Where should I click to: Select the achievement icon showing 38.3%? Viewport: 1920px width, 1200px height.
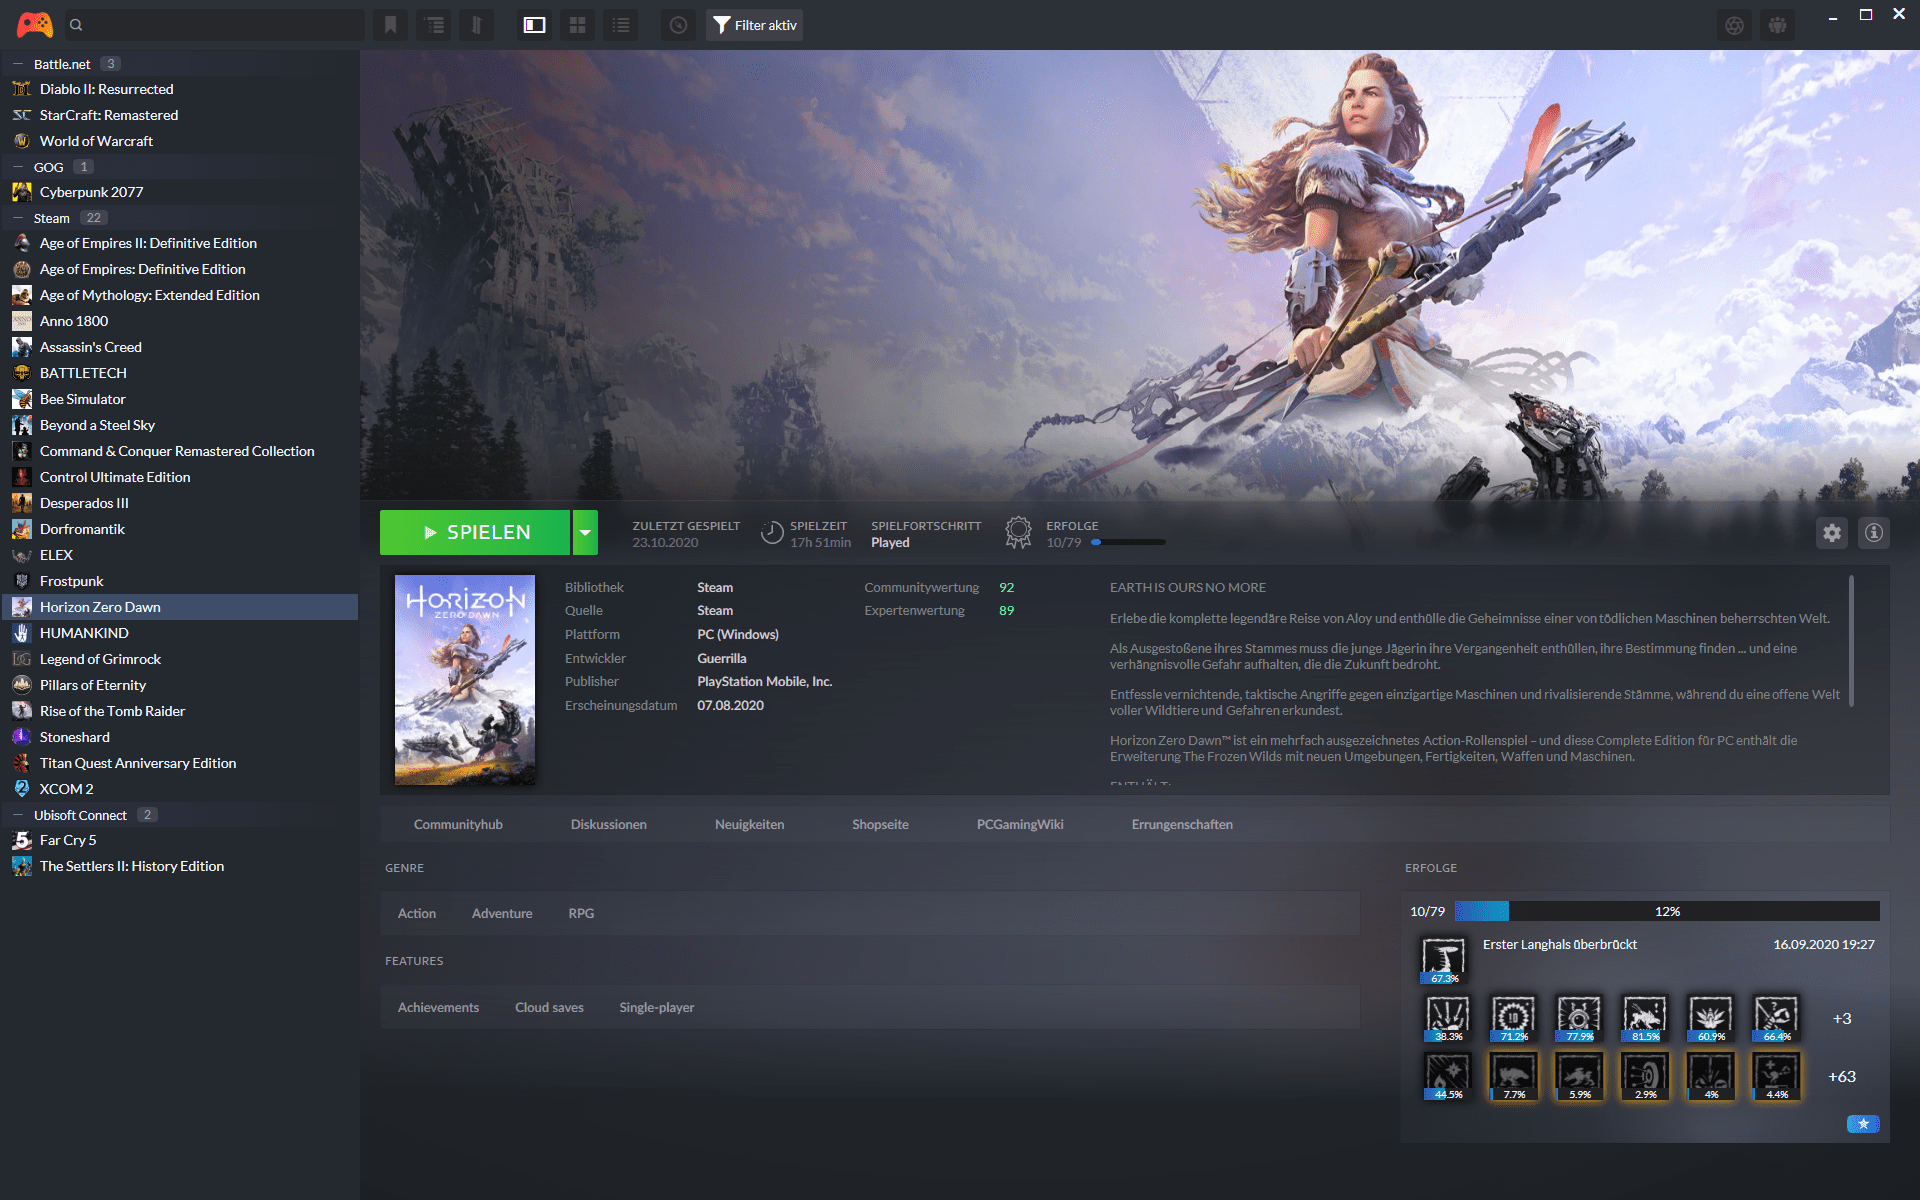click(1447, 1018)
